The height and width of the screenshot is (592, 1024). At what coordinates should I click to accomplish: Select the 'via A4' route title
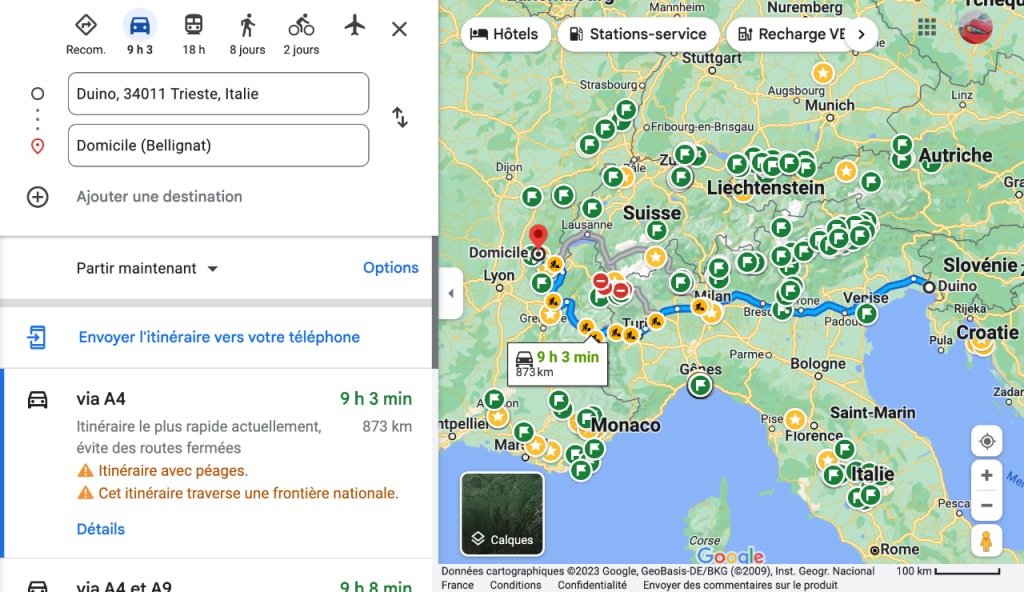101,399
